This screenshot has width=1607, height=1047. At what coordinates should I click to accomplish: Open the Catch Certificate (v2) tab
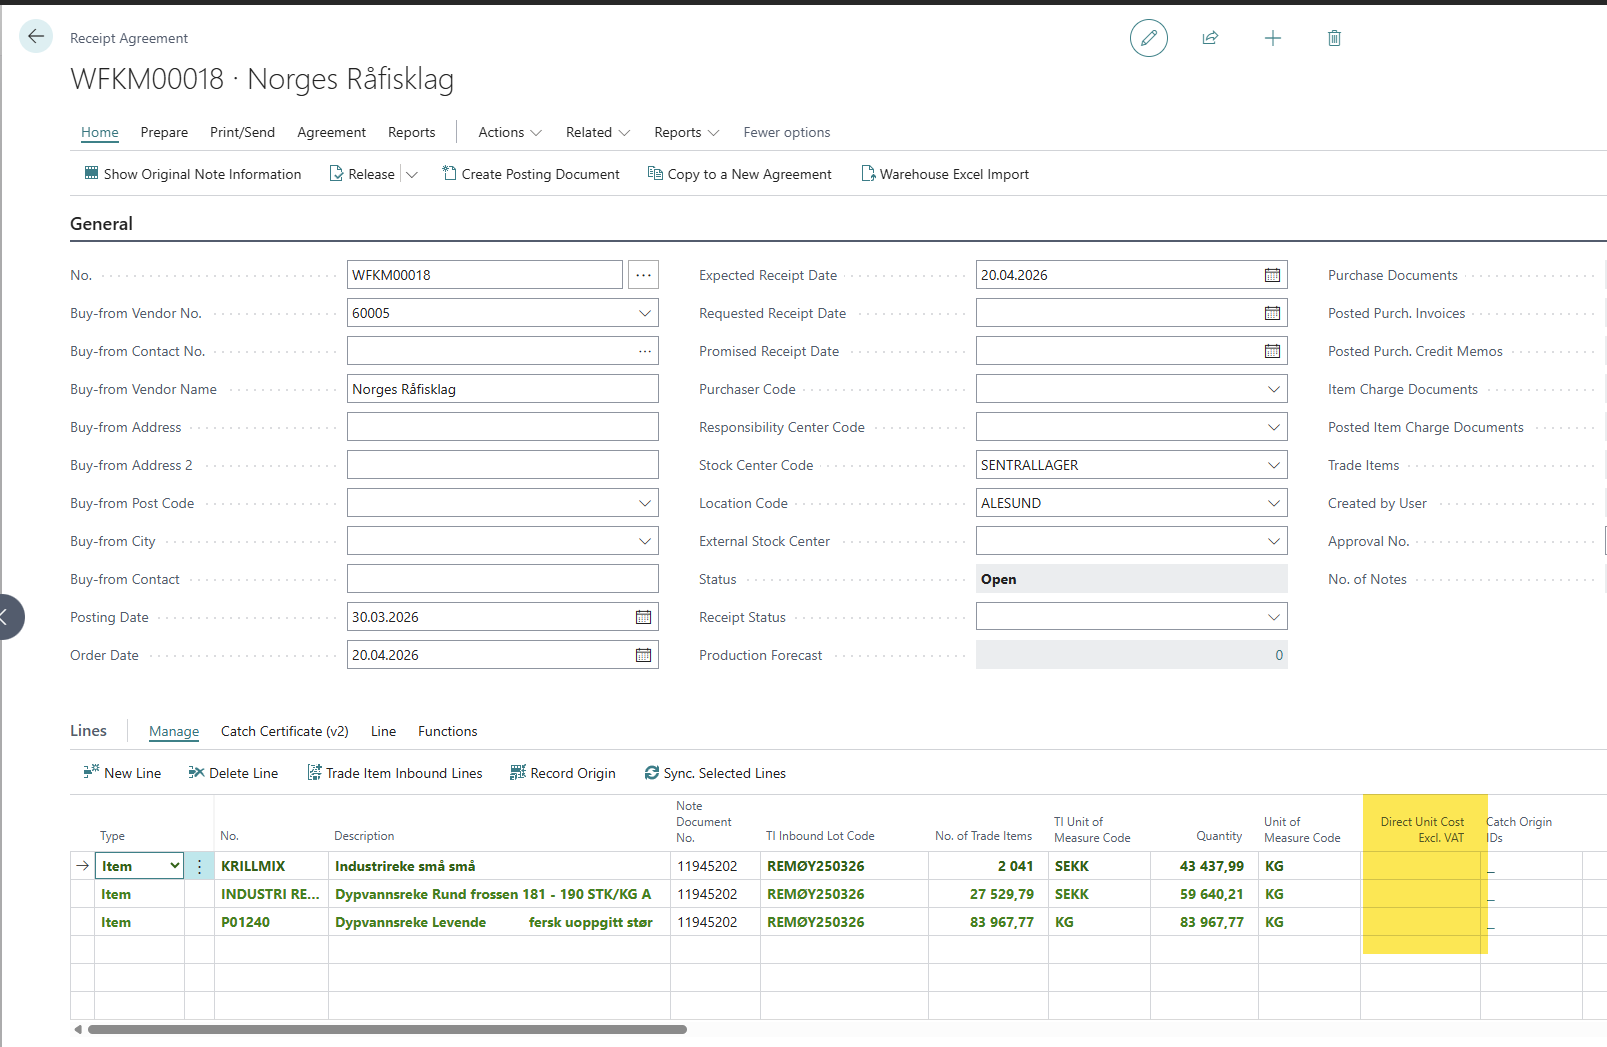click(x=284, y=731)
